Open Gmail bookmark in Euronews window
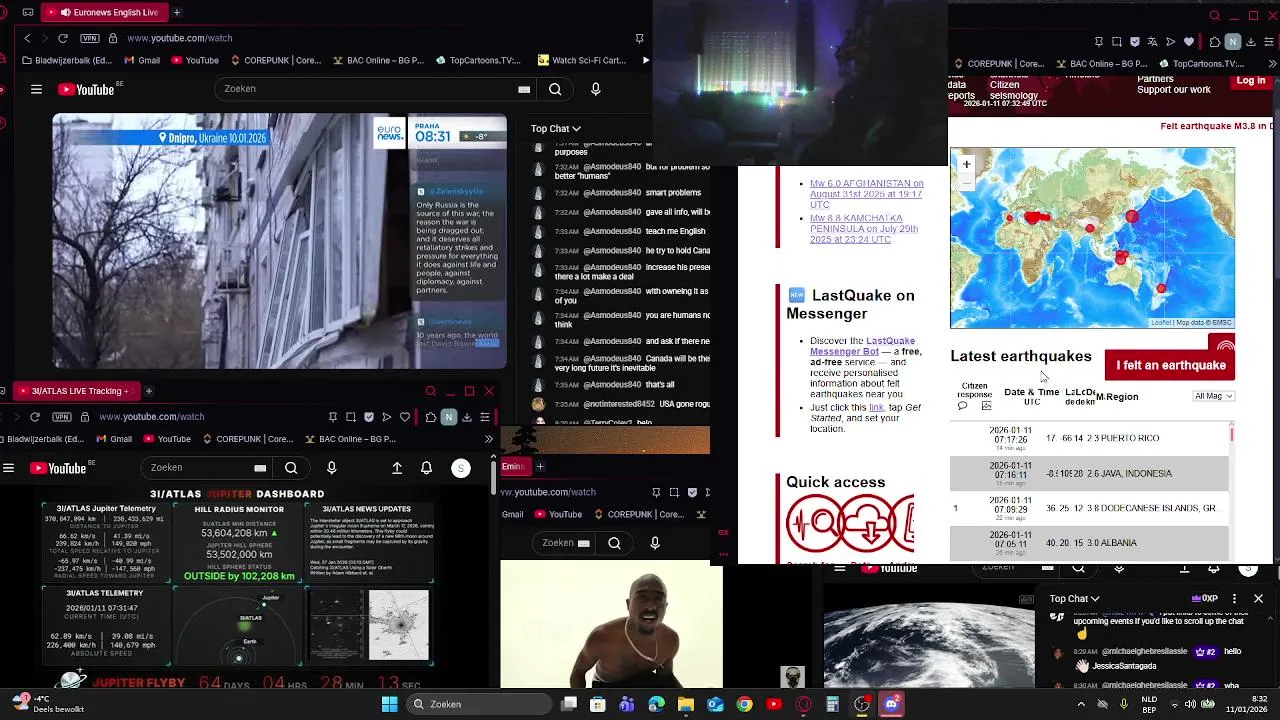 coord(141,60)
